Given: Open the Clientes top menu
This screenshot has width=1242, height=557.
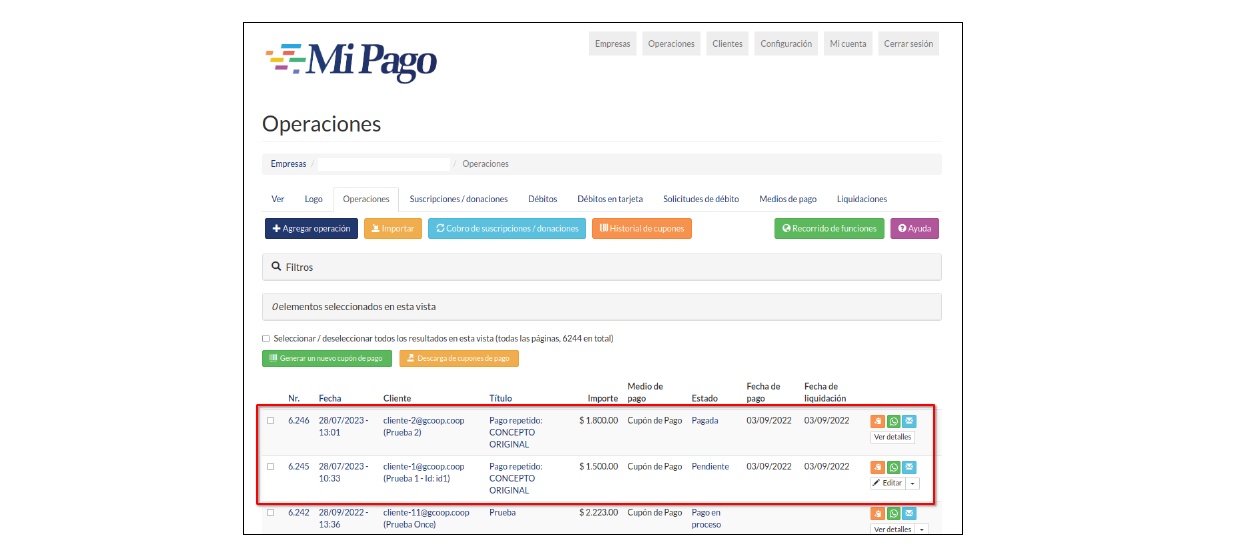Looking at the screenshot, I should click(x=727, y=44).
